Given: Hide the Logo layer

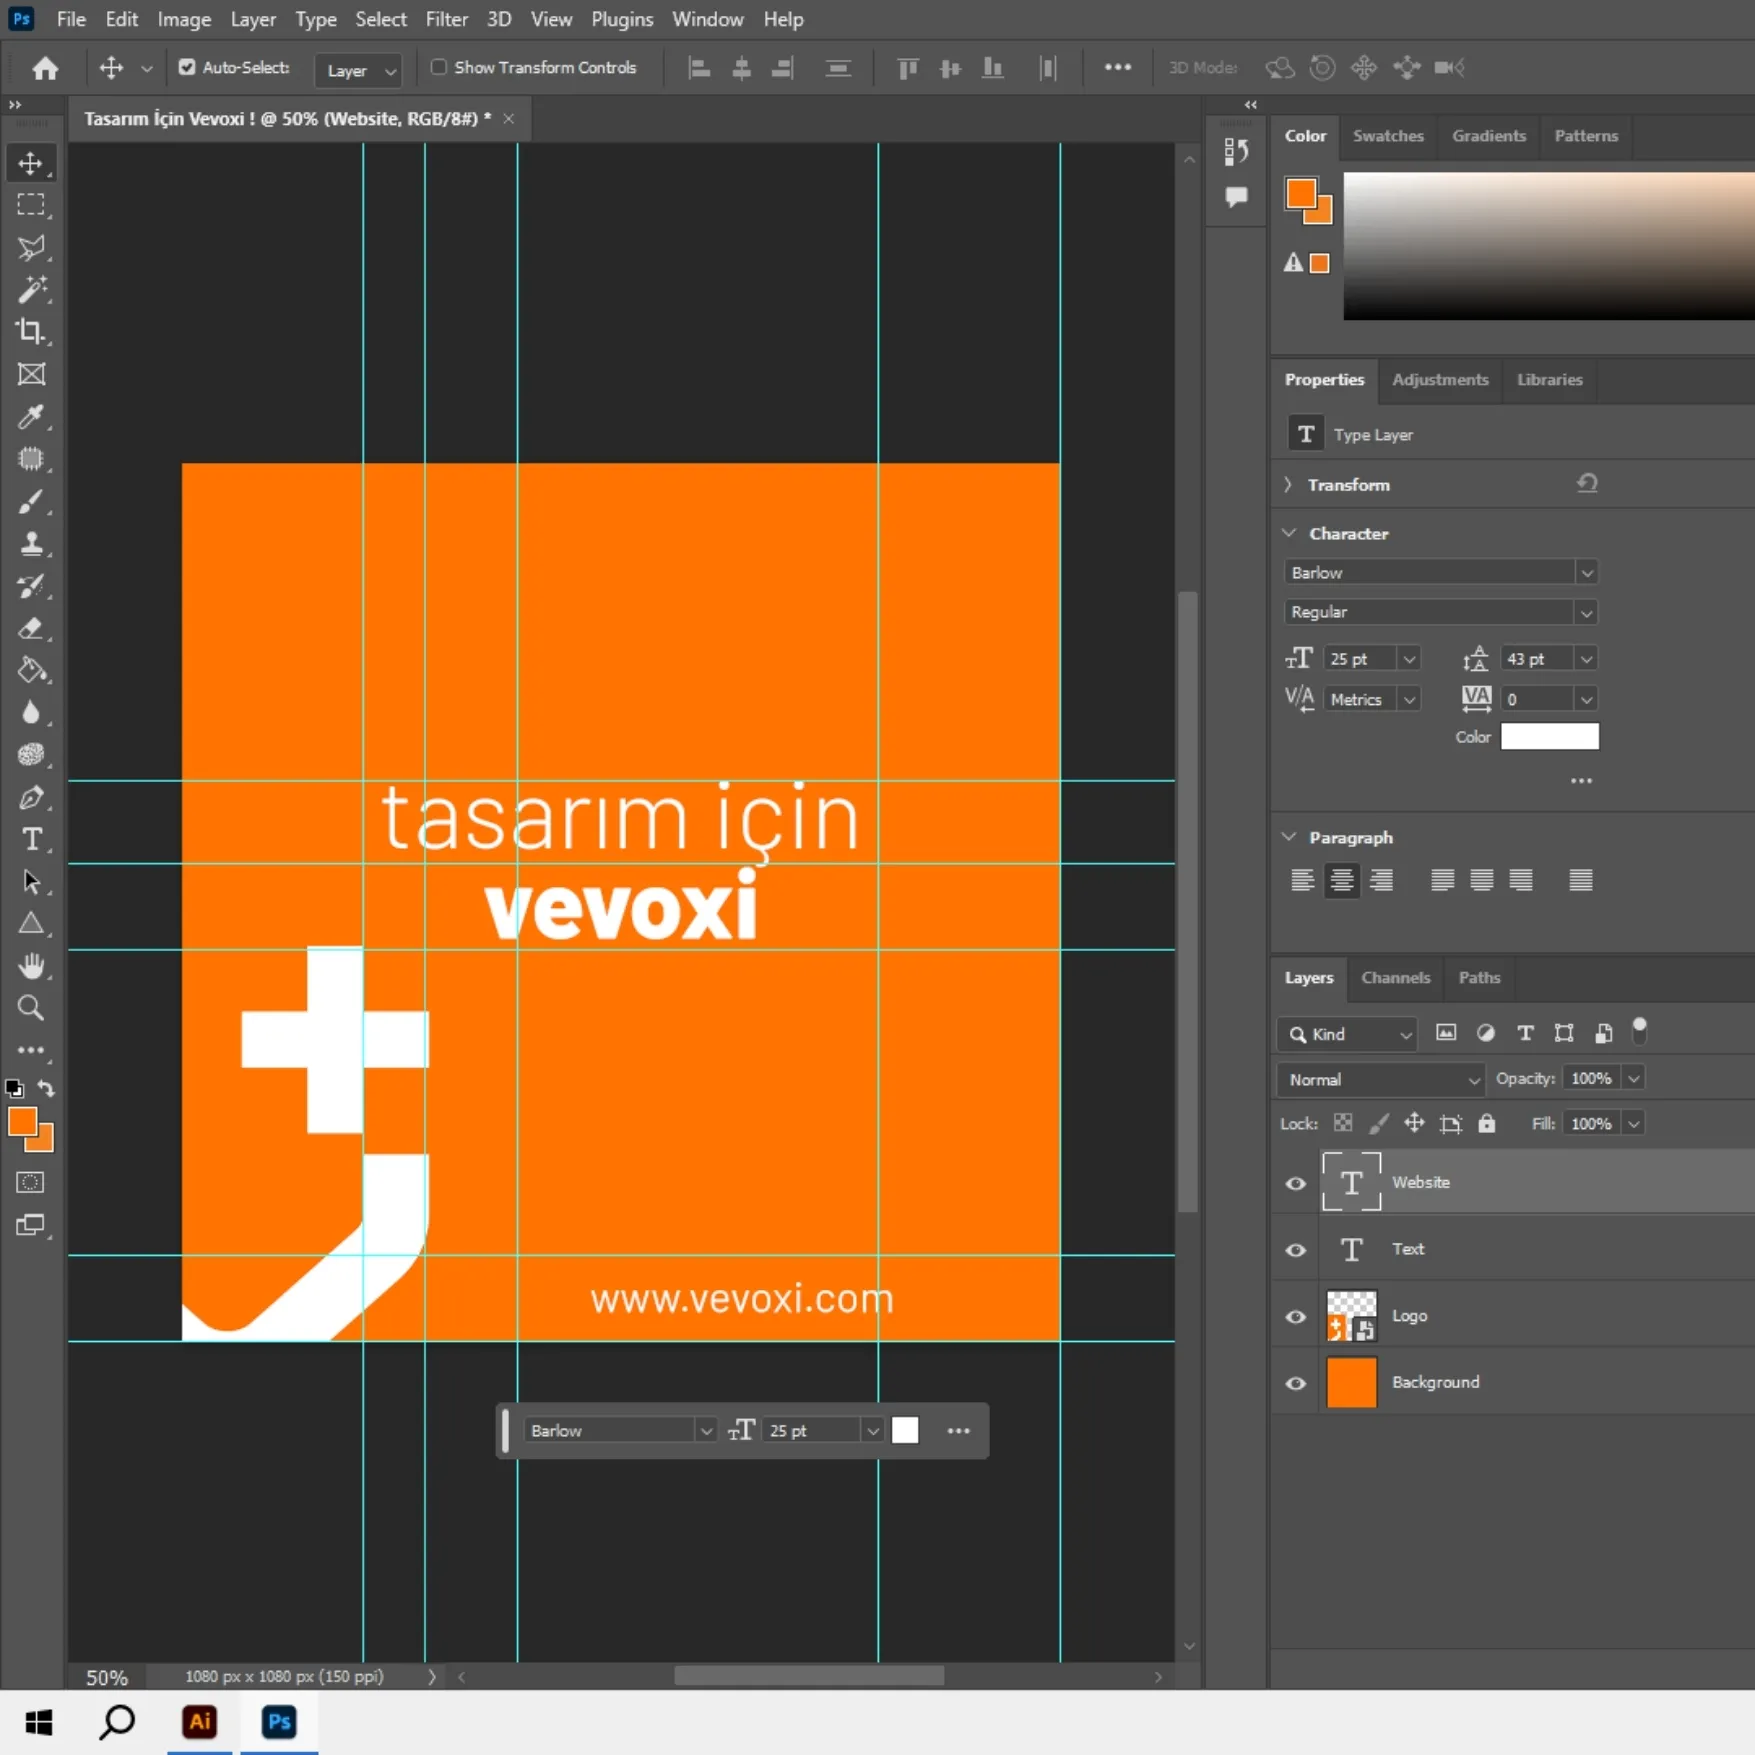Looking at the screenshot, I should (1295, 1317).
